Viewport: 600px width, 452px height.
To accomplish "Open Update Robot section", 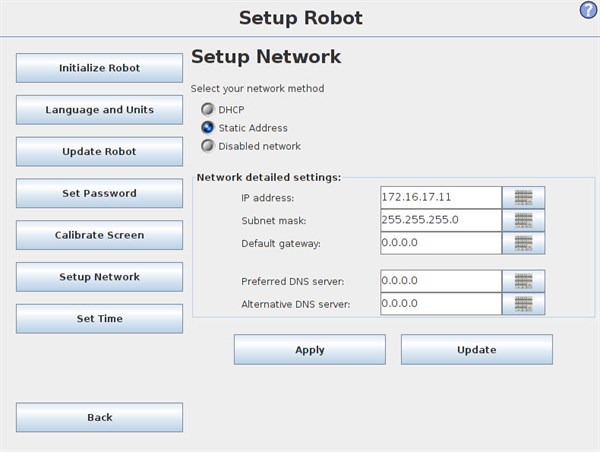I will (x=99, y=152).
